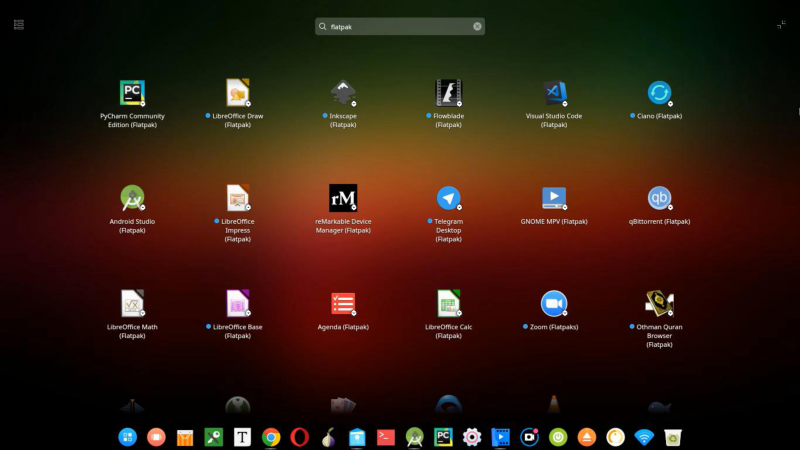Switch to Android Studio in dock
800x450 pixels.
[415, 437]
